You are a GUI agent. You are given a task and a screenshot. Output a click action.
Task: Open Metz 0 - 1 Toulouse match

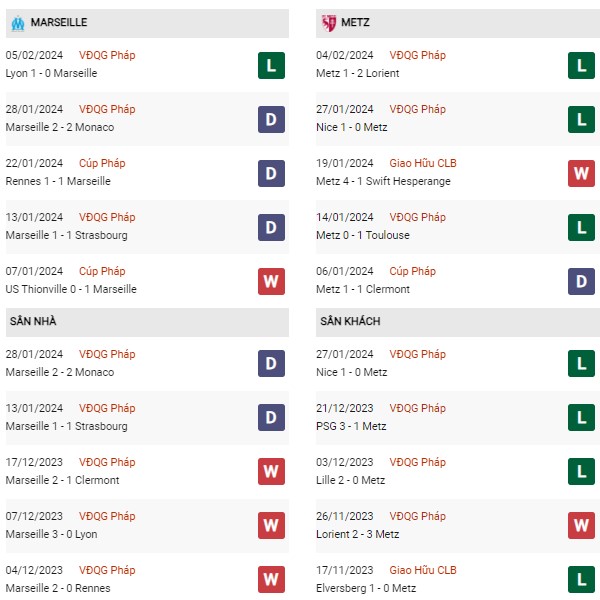pos(362,235)
